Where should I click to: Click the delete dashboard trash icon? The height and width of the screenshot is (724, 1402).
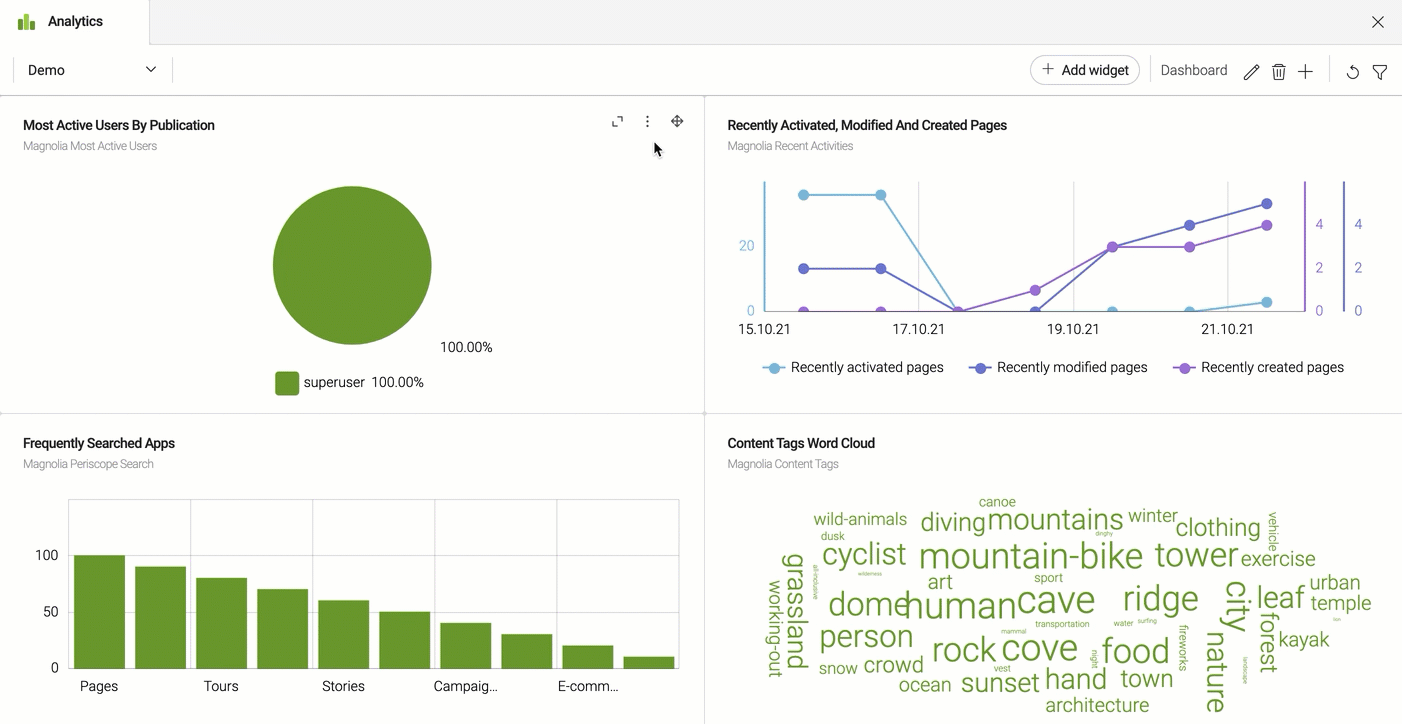[1279, 71]
